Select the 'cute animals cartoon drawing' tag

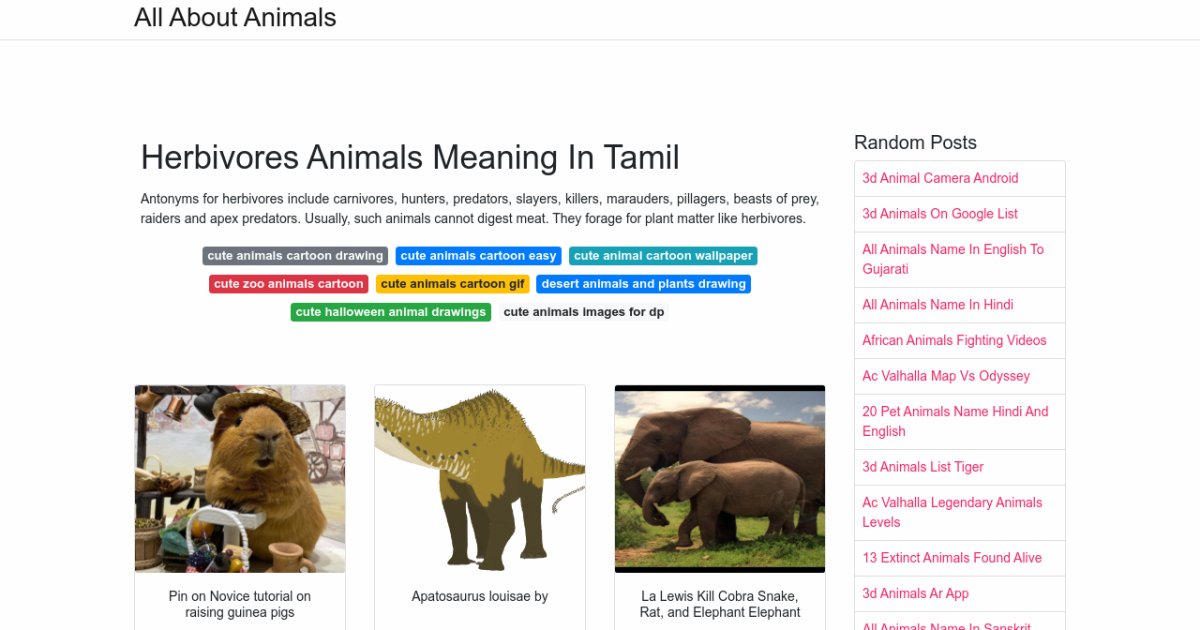[295, 256]
